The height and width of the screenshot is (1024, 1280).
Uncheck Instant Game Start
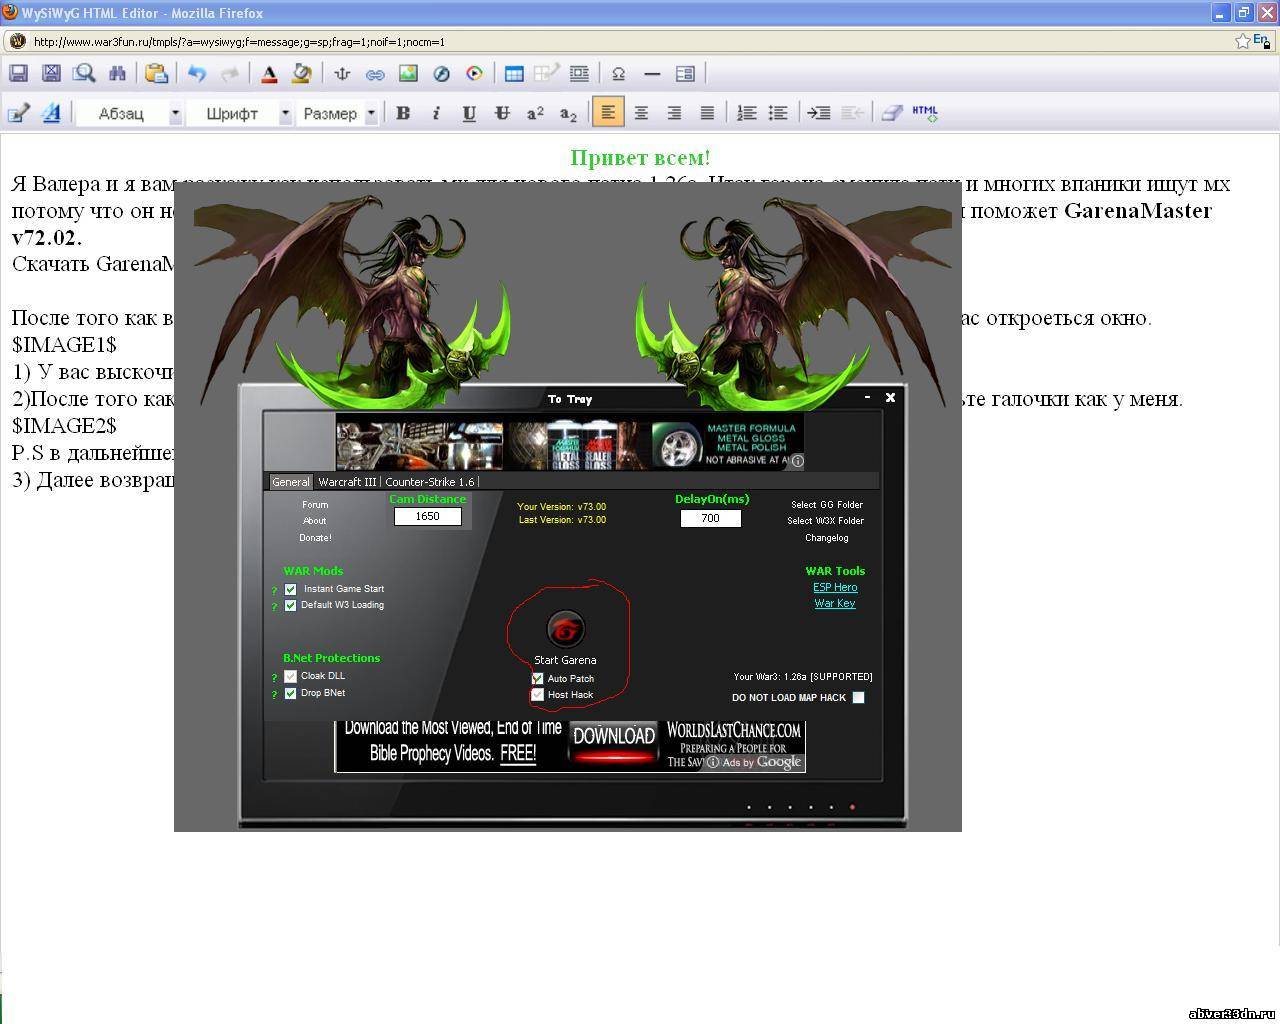pyautogui.click(x=291, y=589)
